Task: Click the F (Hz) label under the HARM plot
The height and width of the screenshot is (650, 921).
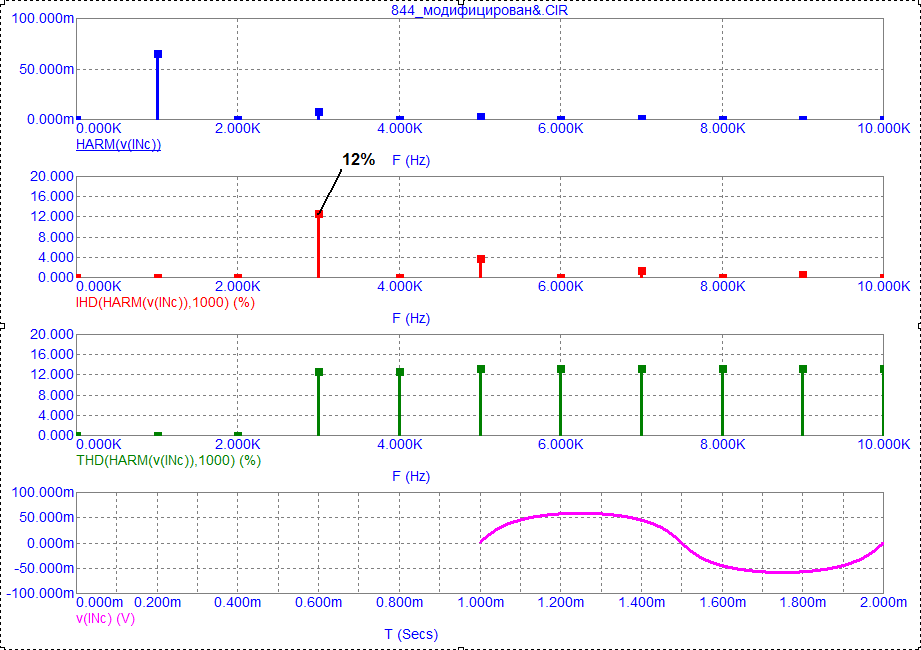Action: pyautogui.click(x=411, y=160)
